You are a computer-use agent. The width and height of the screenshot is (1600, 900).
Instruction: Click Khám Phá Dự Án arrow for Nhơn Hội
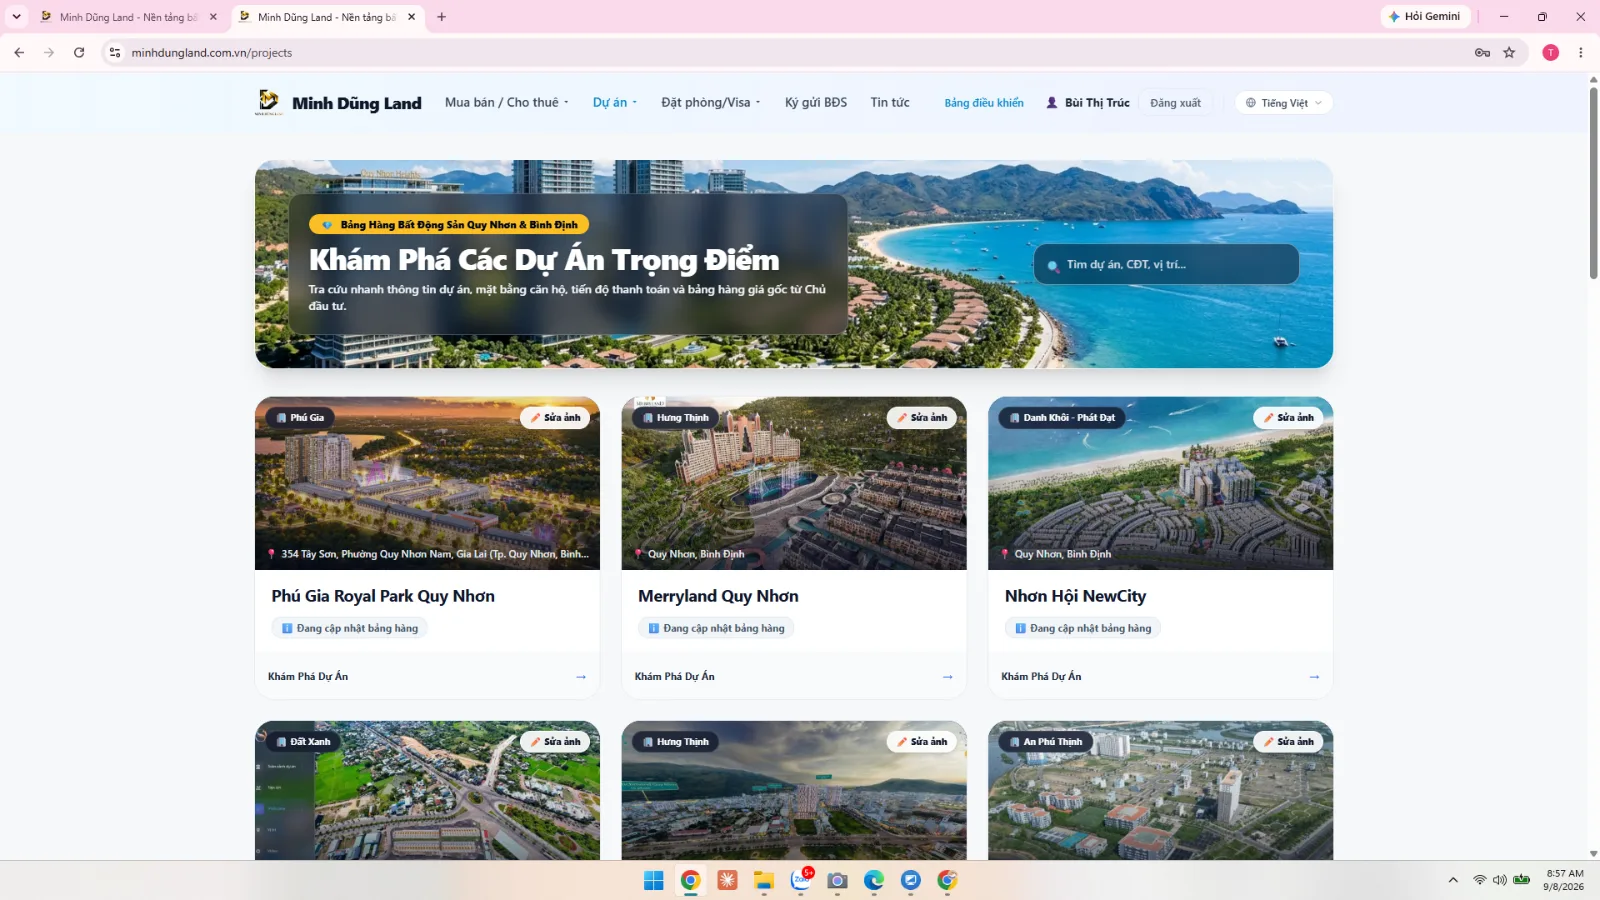1314,677
